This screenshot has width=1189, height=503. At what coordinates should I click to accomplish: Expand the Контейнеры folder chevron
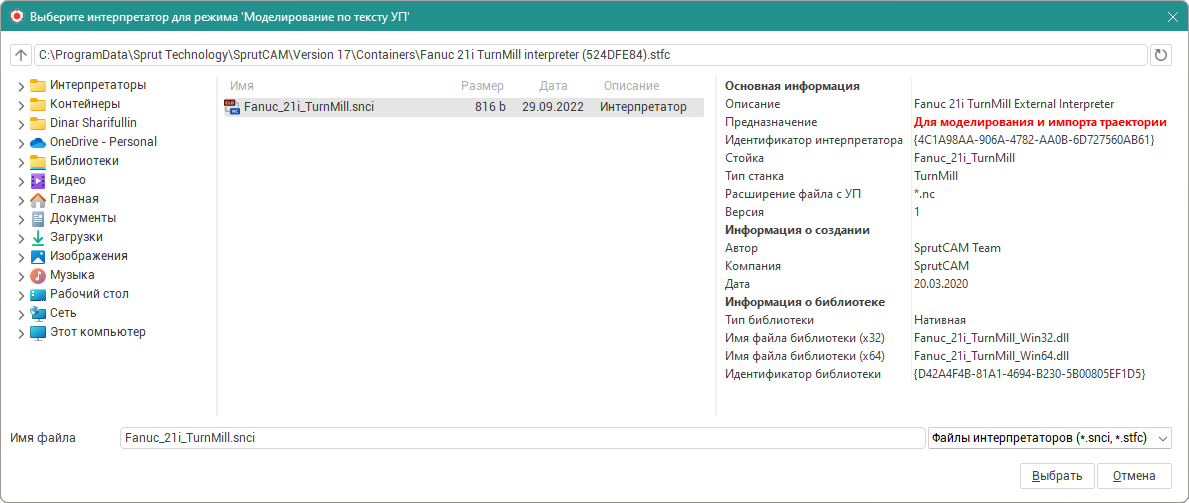coord(21,104)
